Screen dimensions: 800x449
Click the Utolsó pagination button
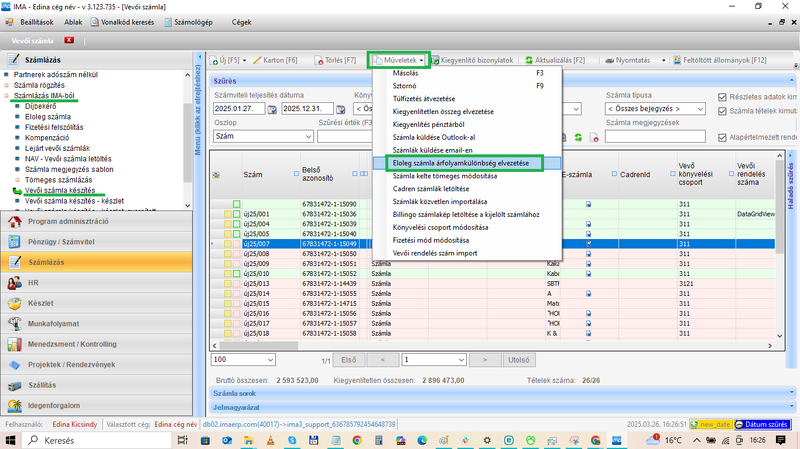[519, 360]
